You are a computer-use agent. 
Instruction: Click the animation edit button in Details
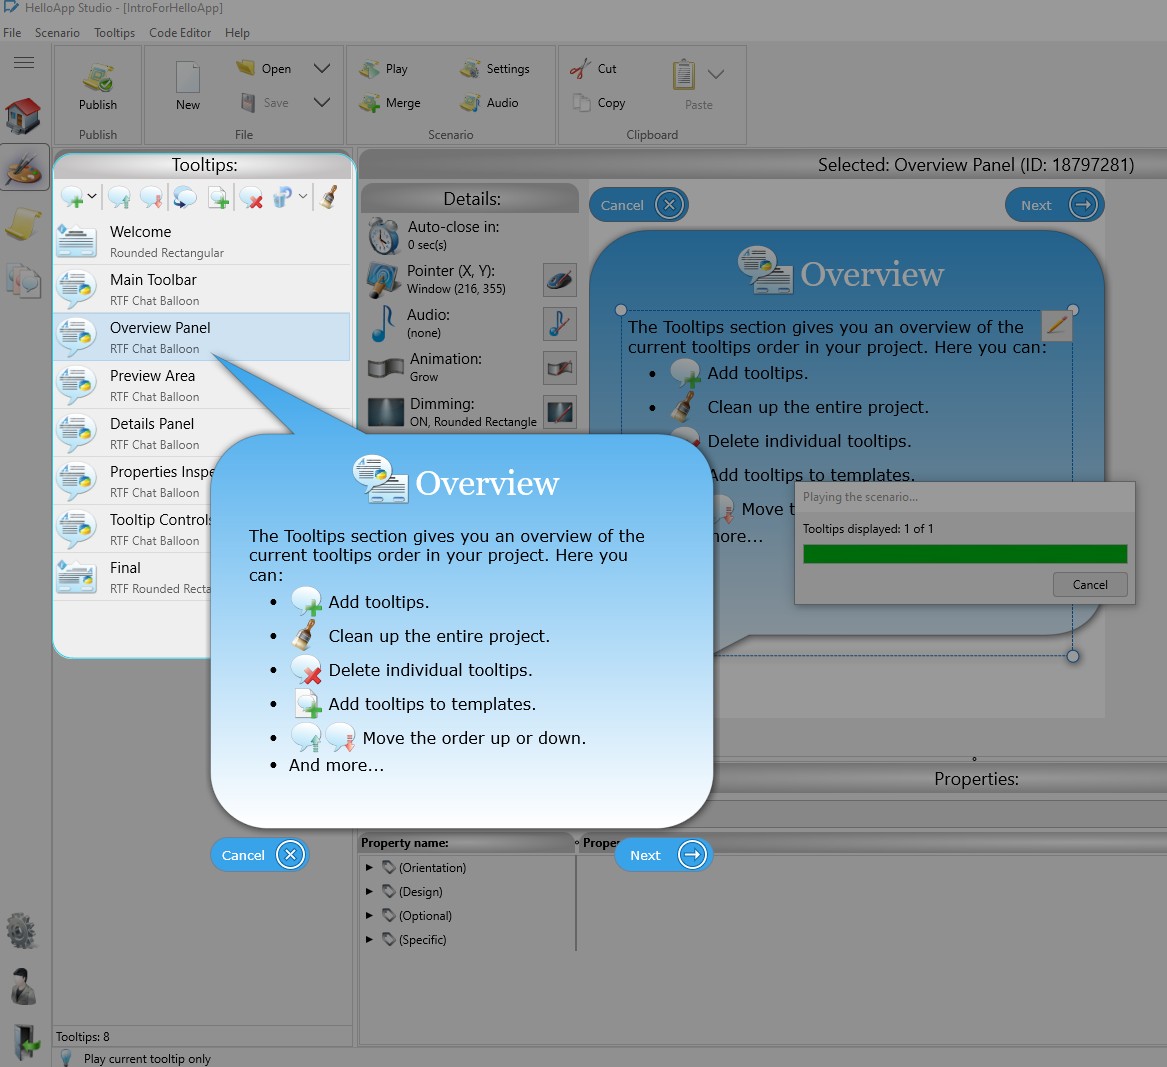(x=560, y=368)
